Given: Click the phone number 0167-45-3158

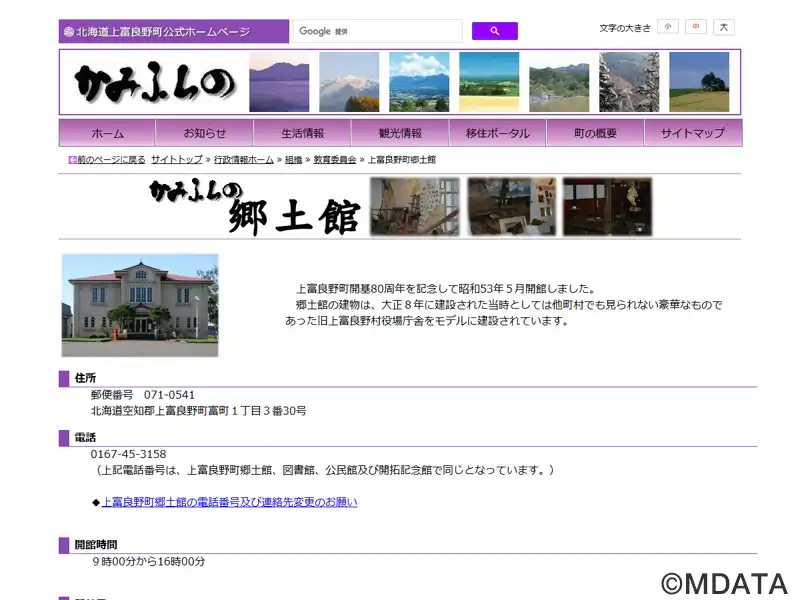Looking at the screenshot, I should tap(129, 454).
